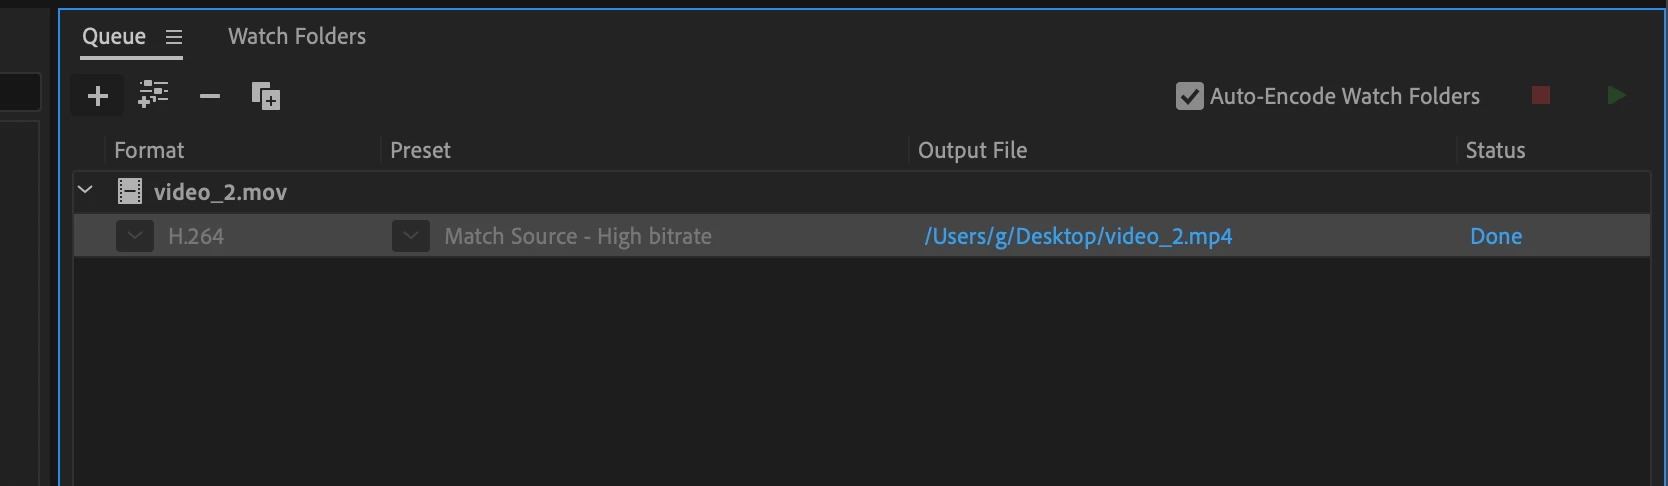
Task: Click the Done status link
Action: coord(1496,236)
